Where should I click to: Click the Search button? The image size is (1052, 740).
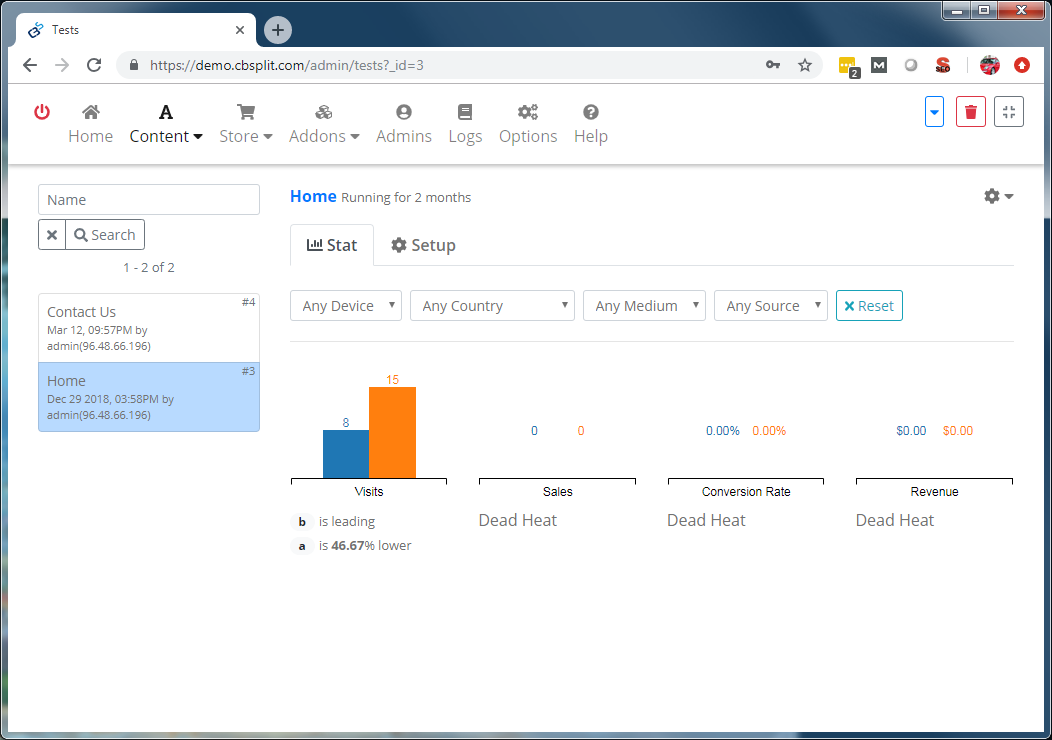105,235
